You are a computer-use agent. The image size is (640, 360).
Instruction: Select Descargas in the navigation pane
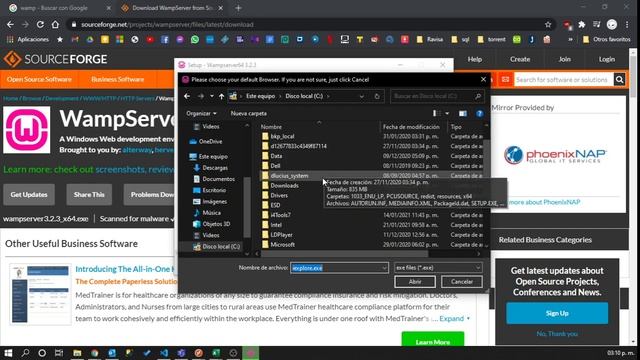click(215, 168)
